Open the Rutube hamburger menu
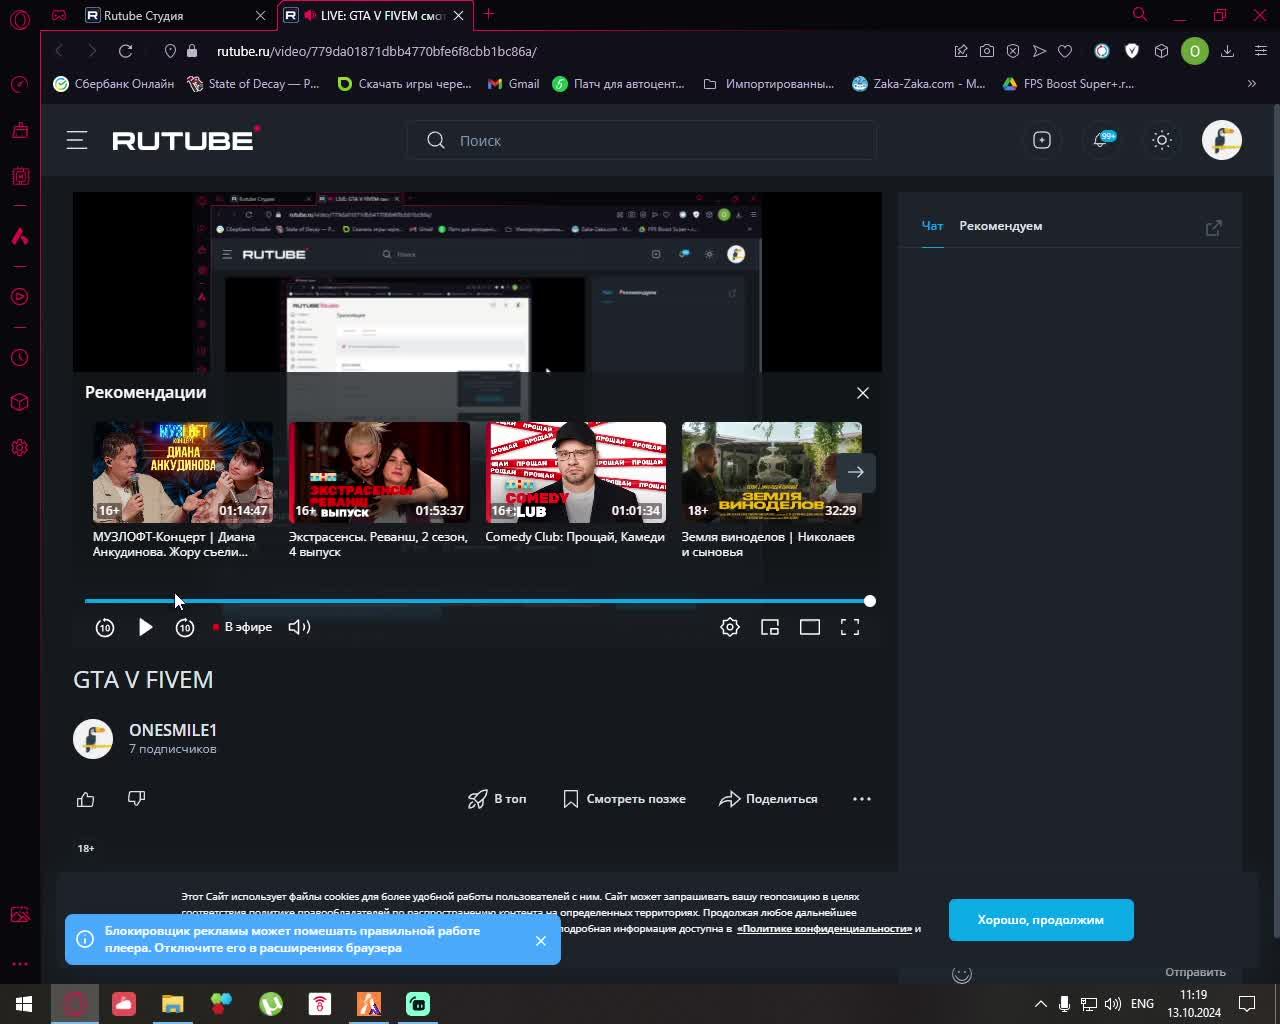The image size is (1280, 1024). [77, 140]
